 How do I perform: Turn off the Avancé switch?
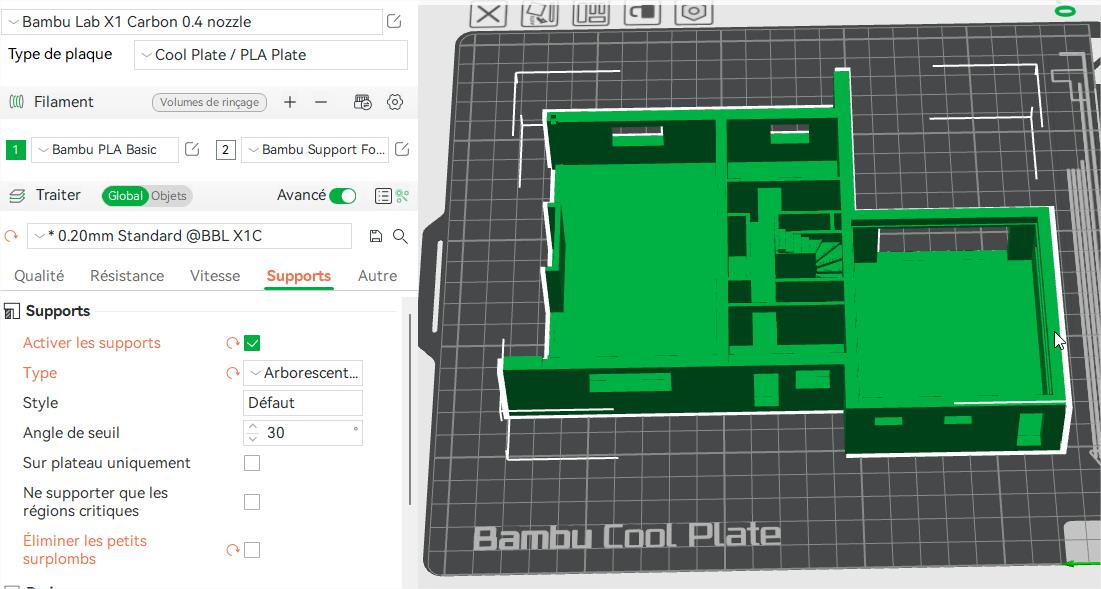point(343,196)
